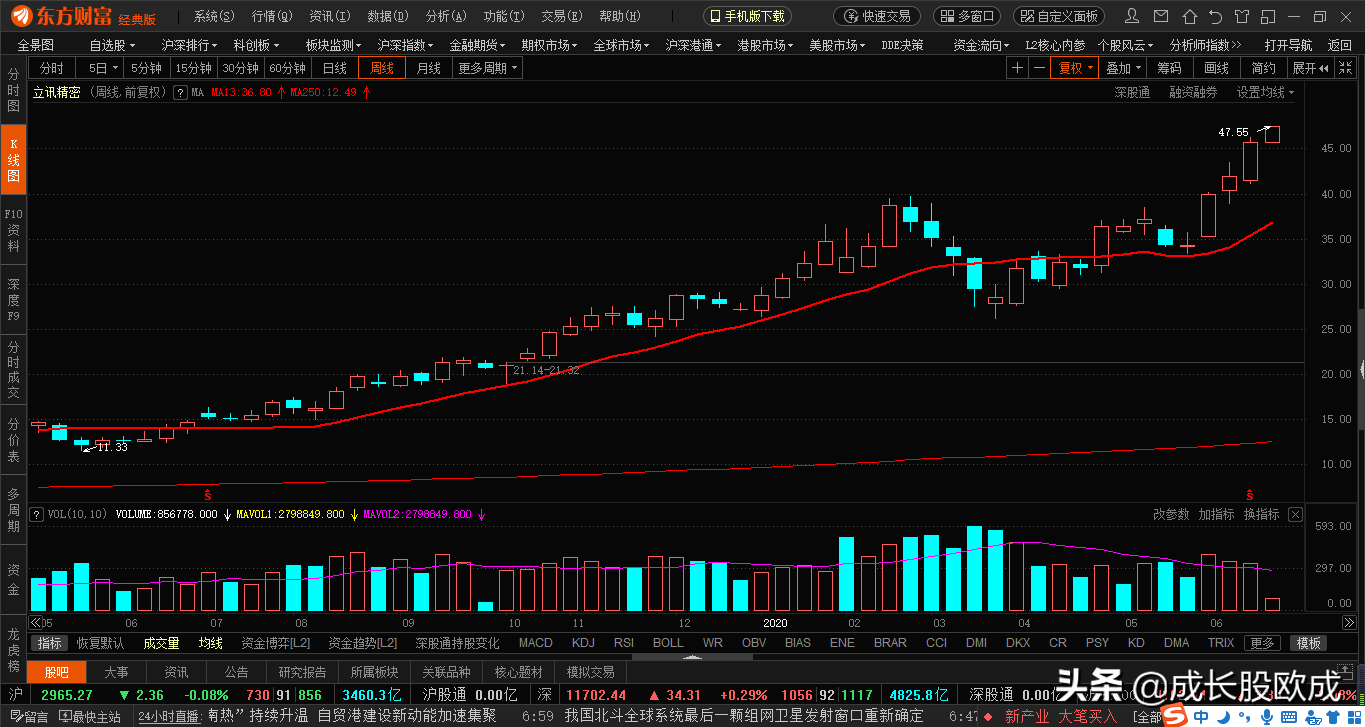Close the volume indicator panel

[x=1296, y=514]
